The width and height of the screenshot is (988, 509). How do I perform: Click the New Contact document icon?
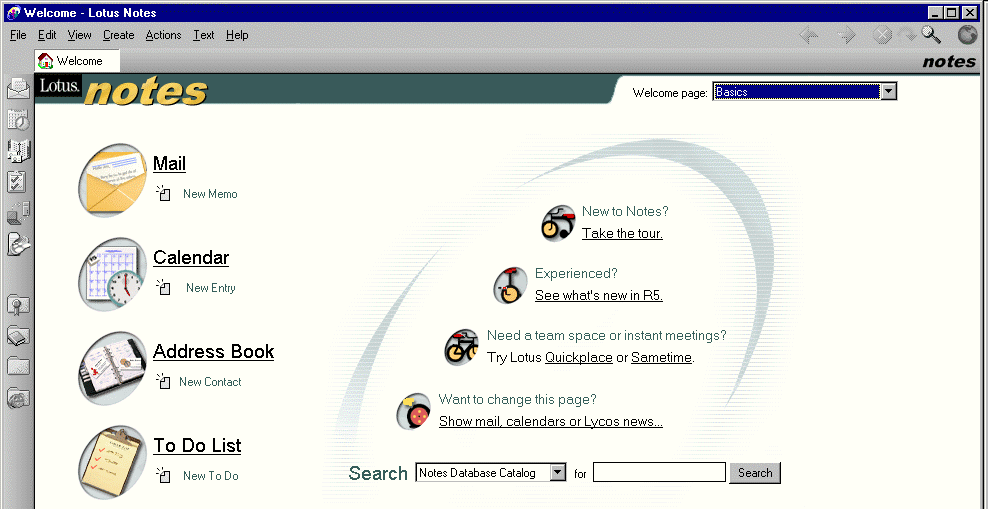tap(164, 381)
